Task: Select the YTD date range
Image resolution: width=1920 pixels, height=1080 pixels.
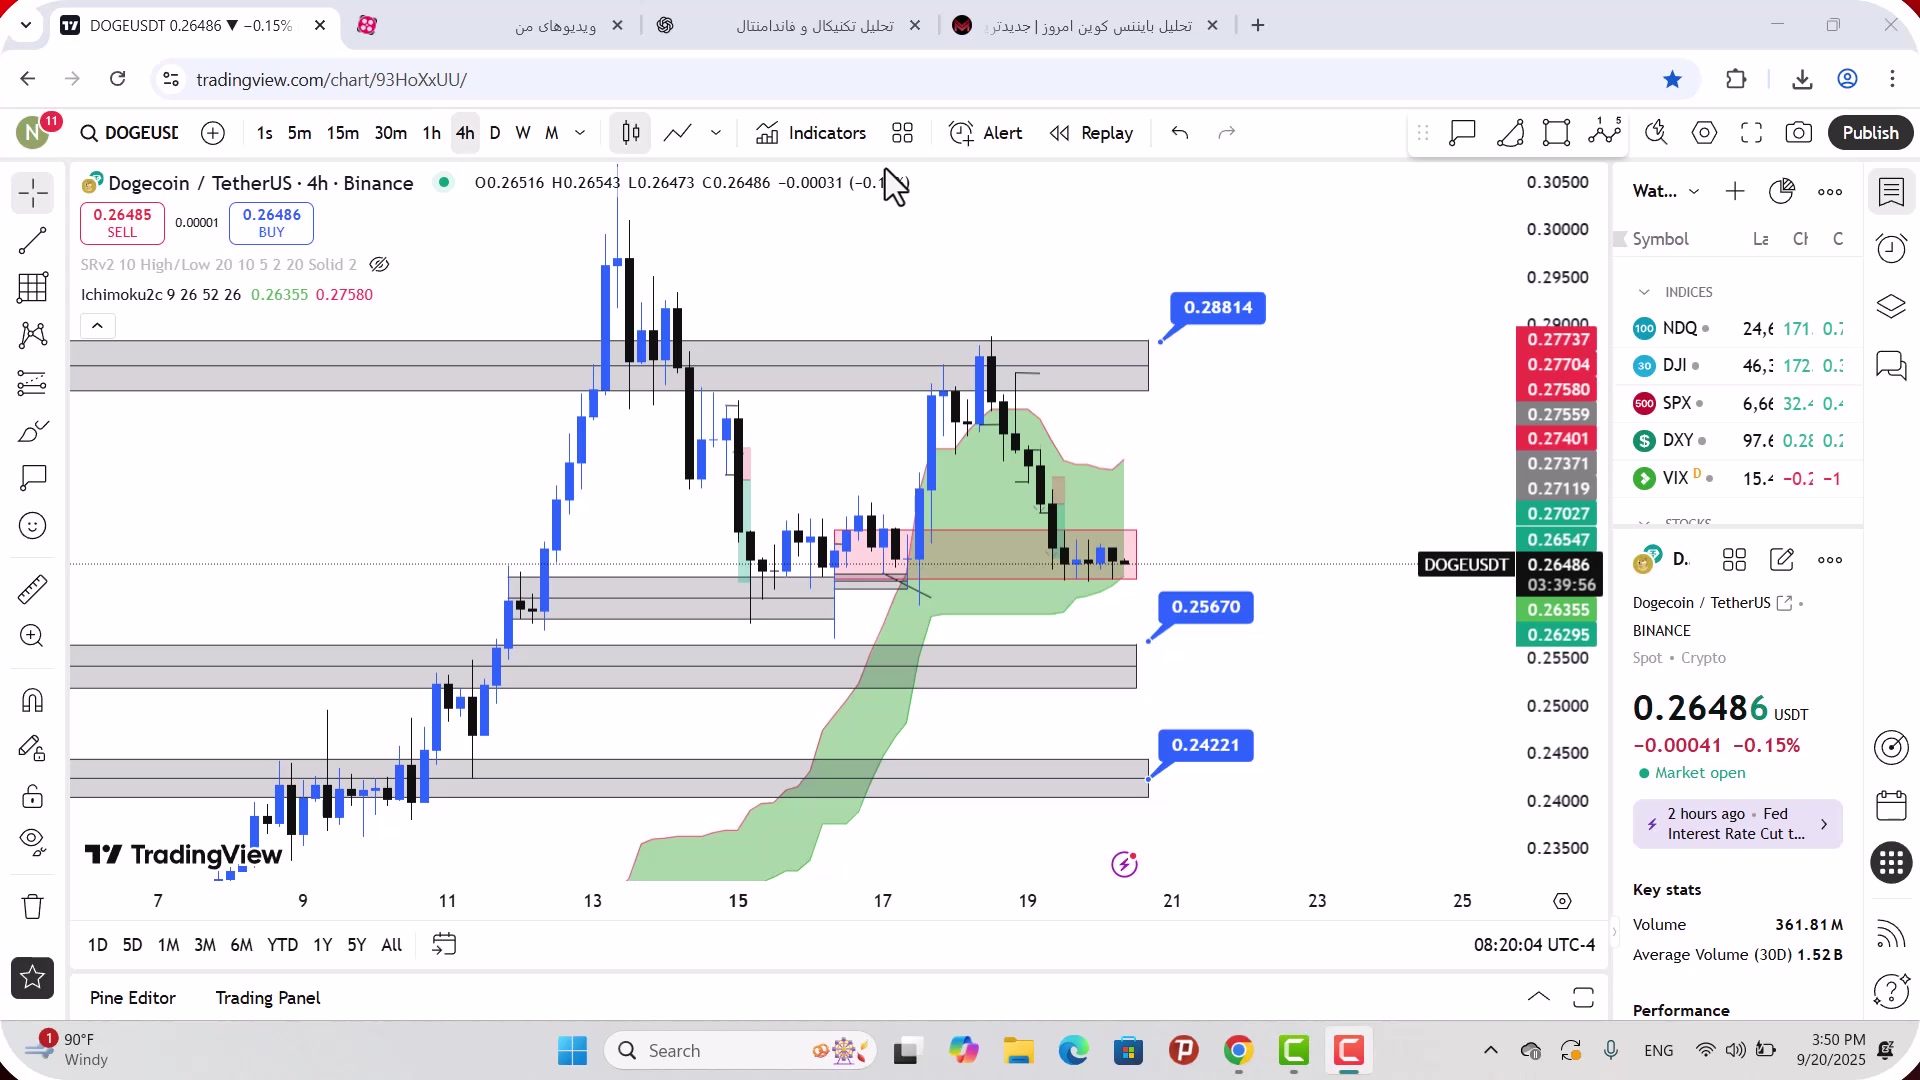Action: point(282,945)
